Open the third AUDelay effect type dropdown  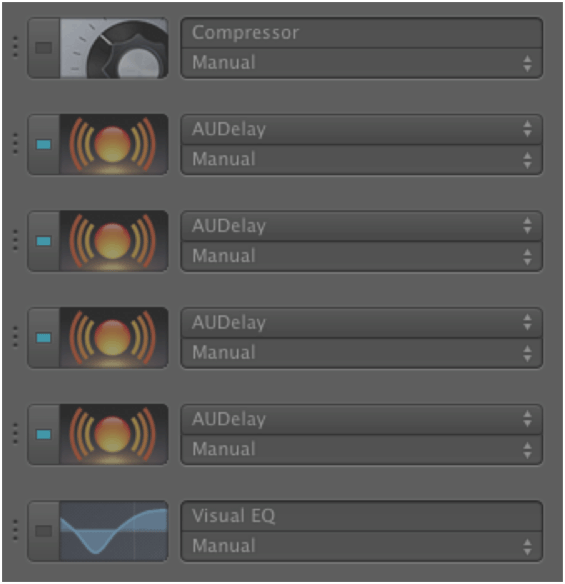click(x=361, y=323)
